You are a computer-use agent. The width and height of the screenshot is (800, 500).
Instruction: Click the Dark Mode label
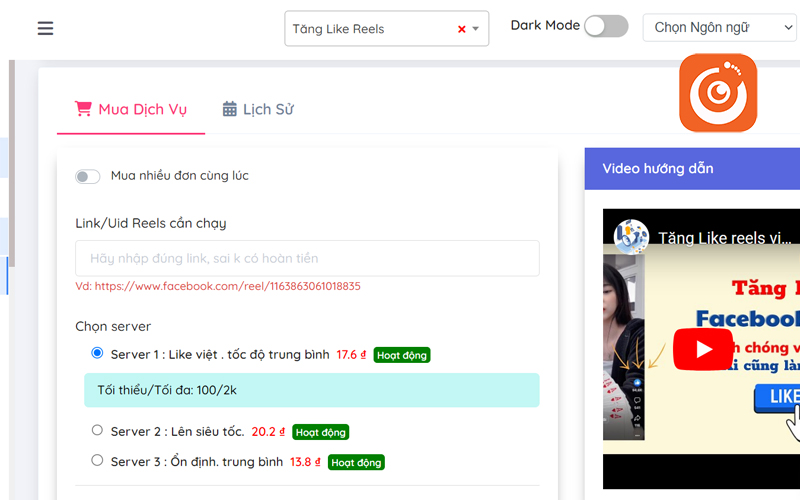point(545,26)
